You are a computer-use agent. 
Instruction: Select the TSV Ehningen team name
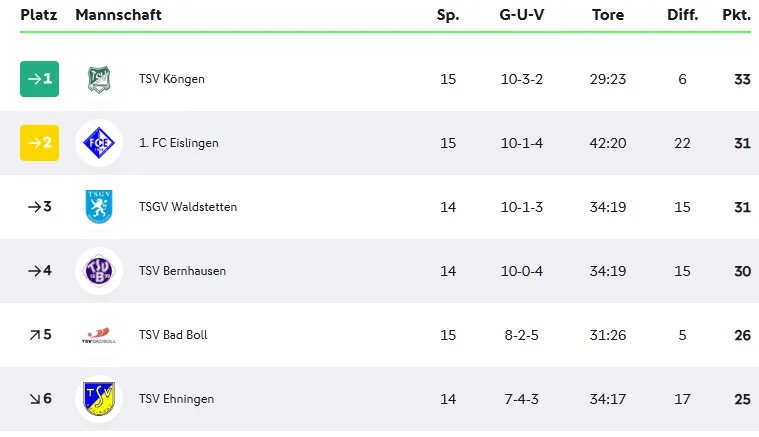pos(176,399)
